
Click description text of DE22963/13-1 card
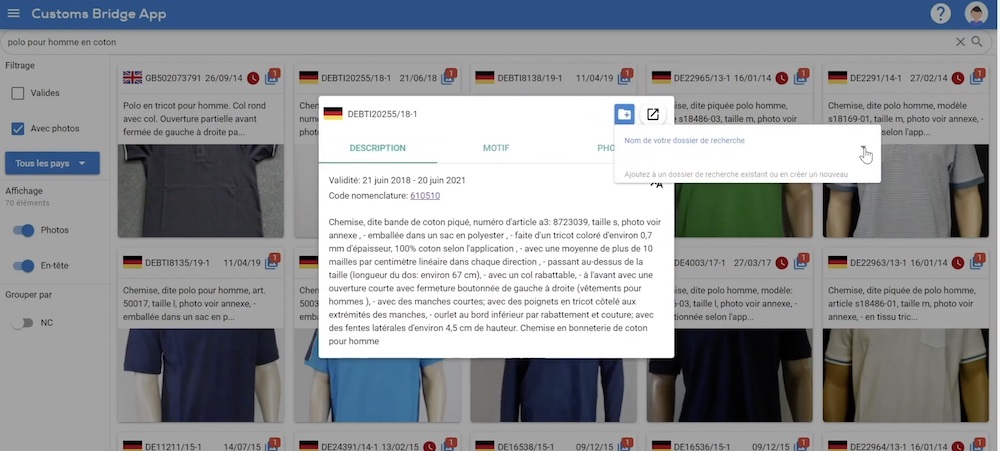[x=904, y=303]
